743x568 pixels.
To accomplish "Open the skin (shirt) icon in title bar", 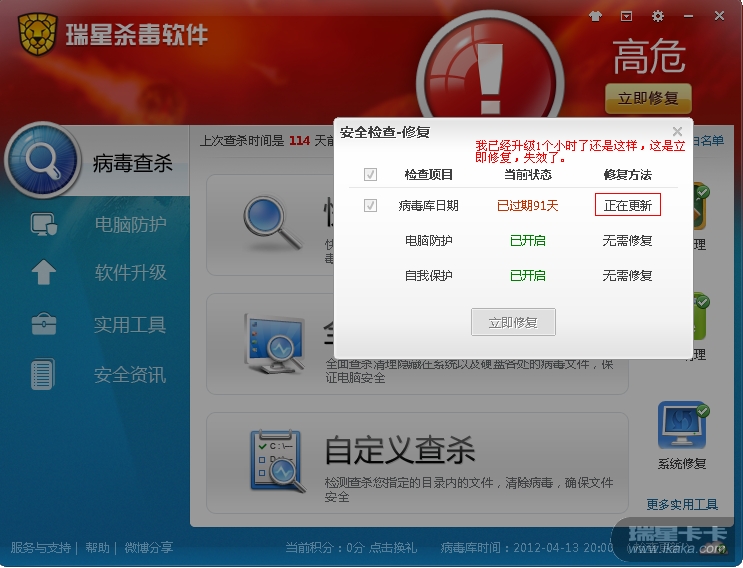I will click(x=596, y=17).
